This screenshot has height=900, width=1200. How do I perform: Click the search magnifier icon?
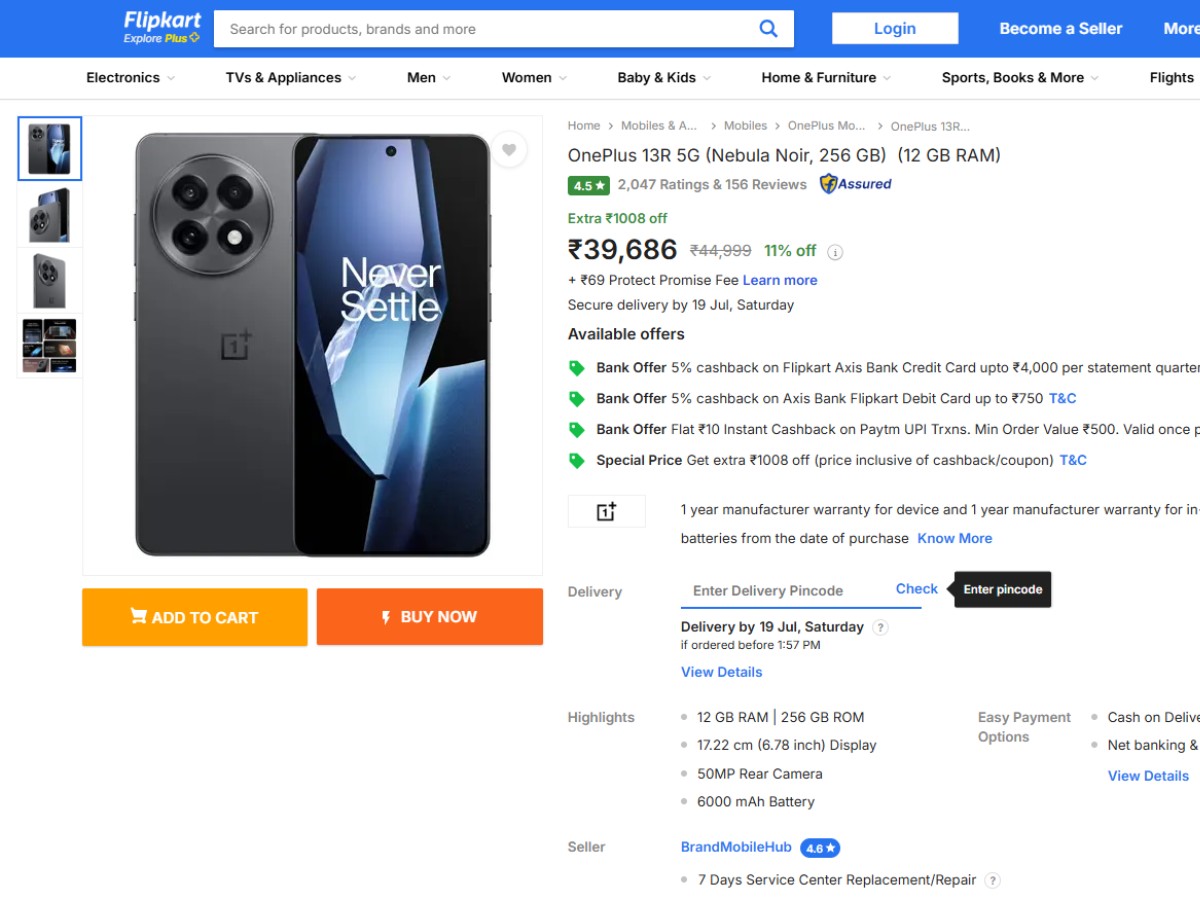click(768, 29)
